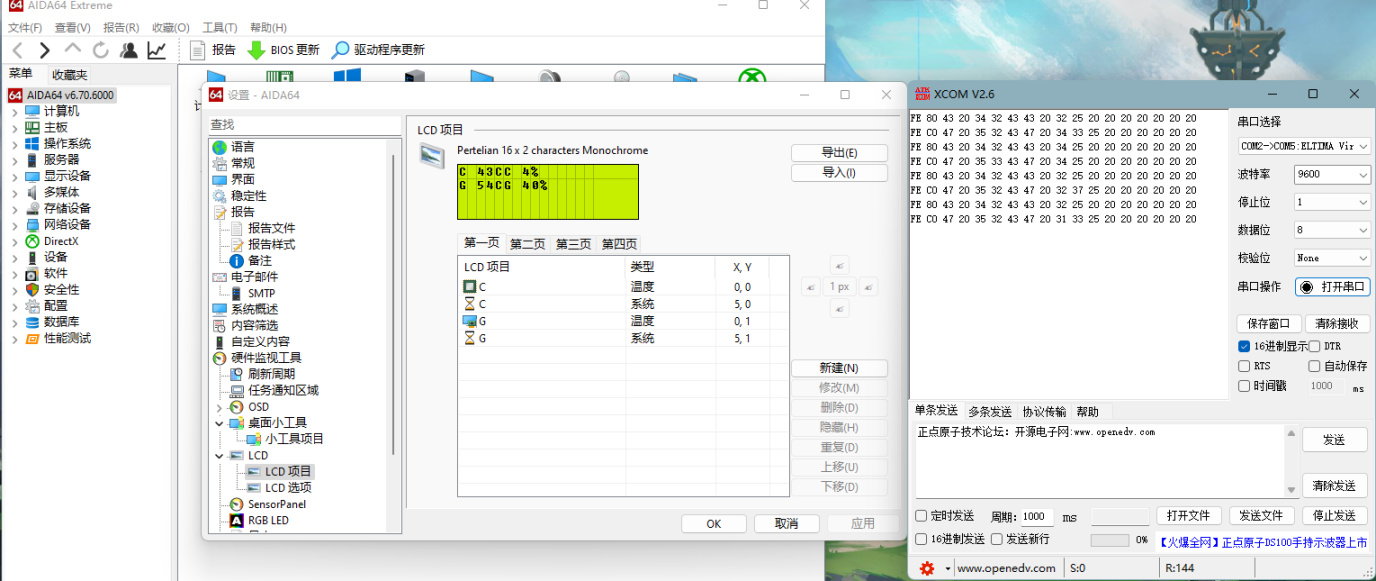The width and height of the screenshot is (1376, 581).
Task: Collapse LCD node in settings tree
Action: (x=220, y=455)
